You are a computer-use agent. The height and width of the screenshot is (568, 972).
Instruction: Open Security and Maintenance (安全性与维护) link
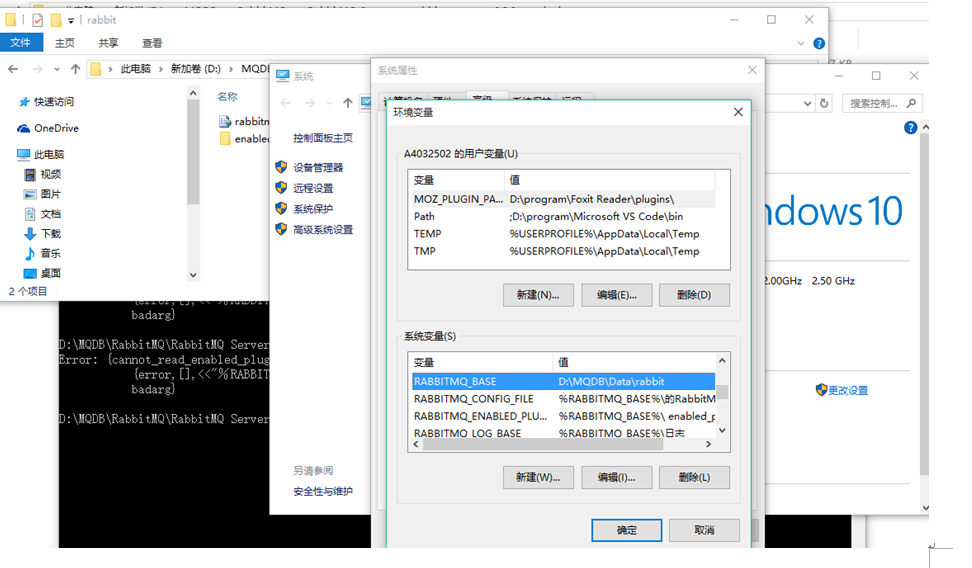323,492
